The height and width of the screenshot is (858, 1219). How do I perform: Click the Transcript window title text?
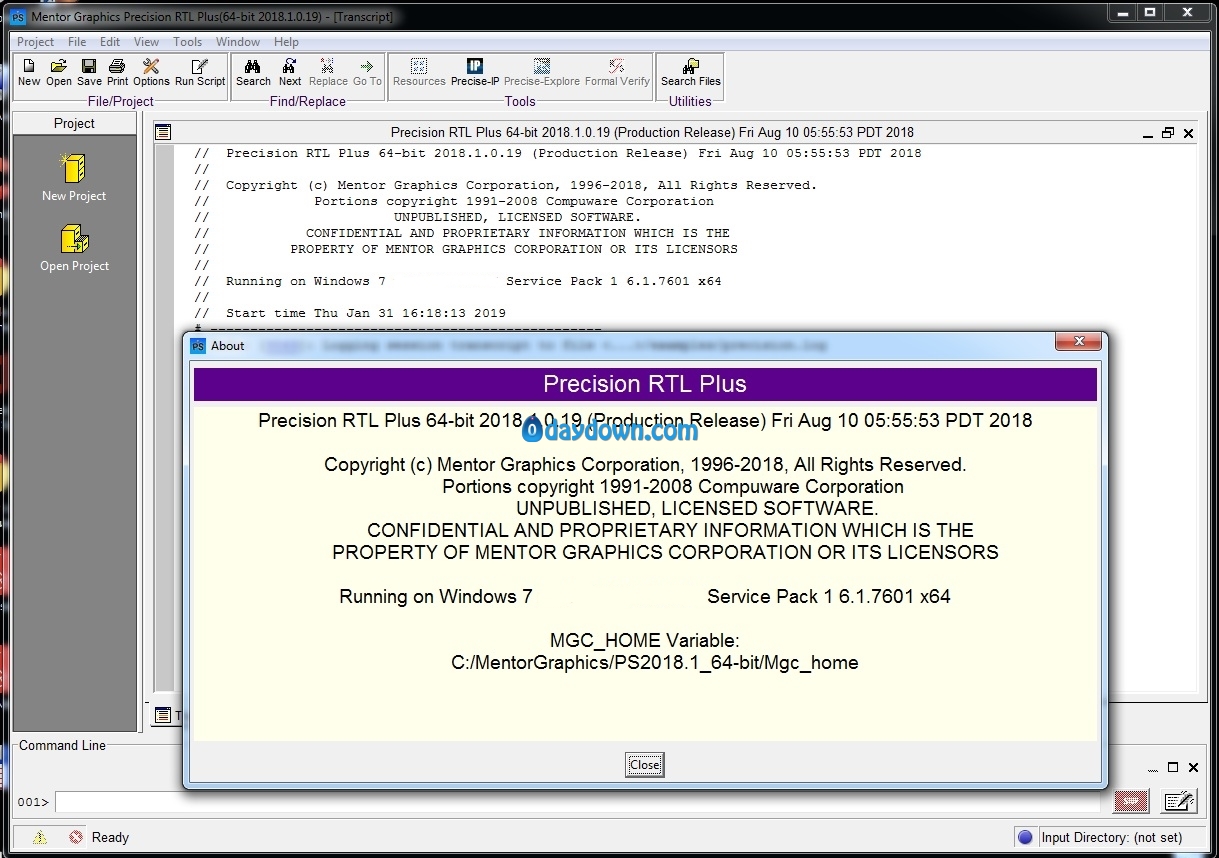652,132
